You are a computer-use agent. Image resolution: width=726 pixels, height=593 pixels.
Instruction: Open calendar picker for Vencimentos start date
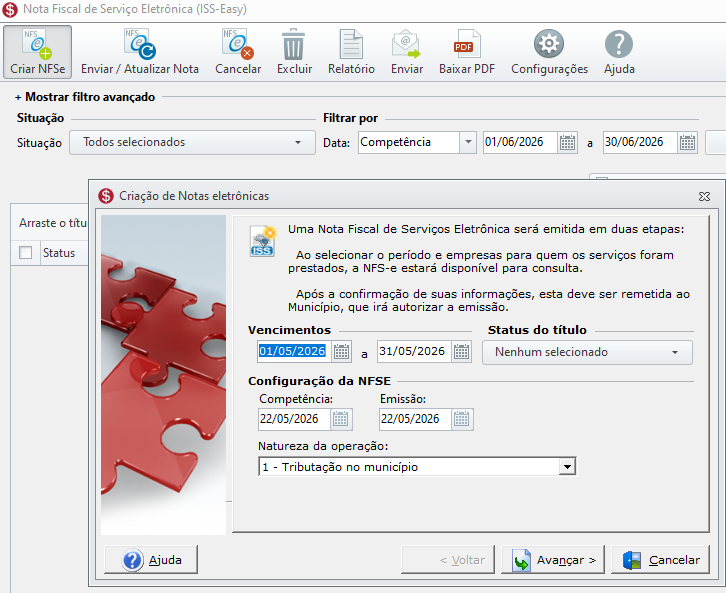[342, 351]
